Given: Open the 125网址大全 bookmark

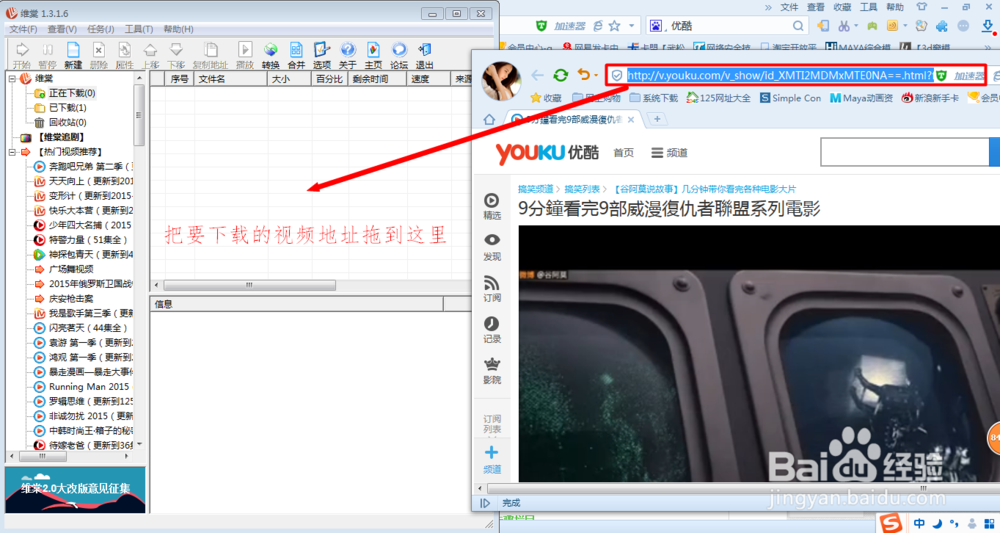Looking at the screenshot, I should [718, 98].
